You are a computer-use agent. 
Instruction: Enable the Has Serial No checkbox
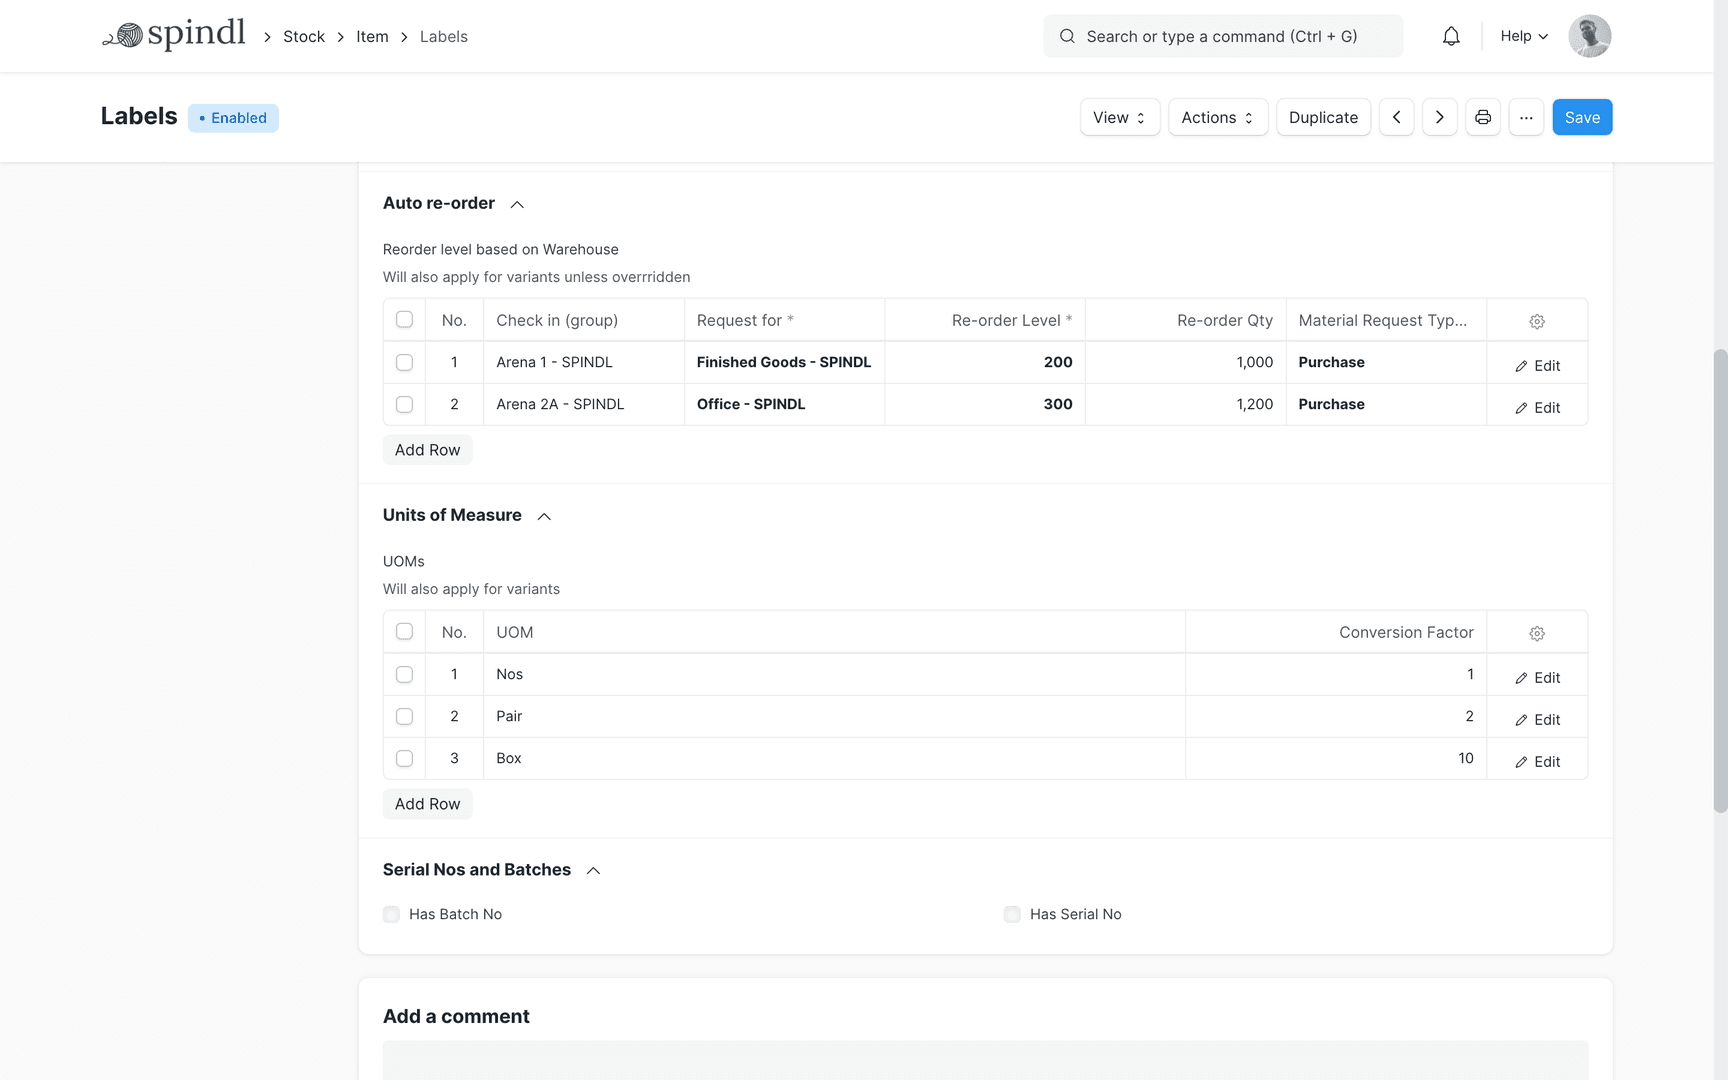[1012, 914]
